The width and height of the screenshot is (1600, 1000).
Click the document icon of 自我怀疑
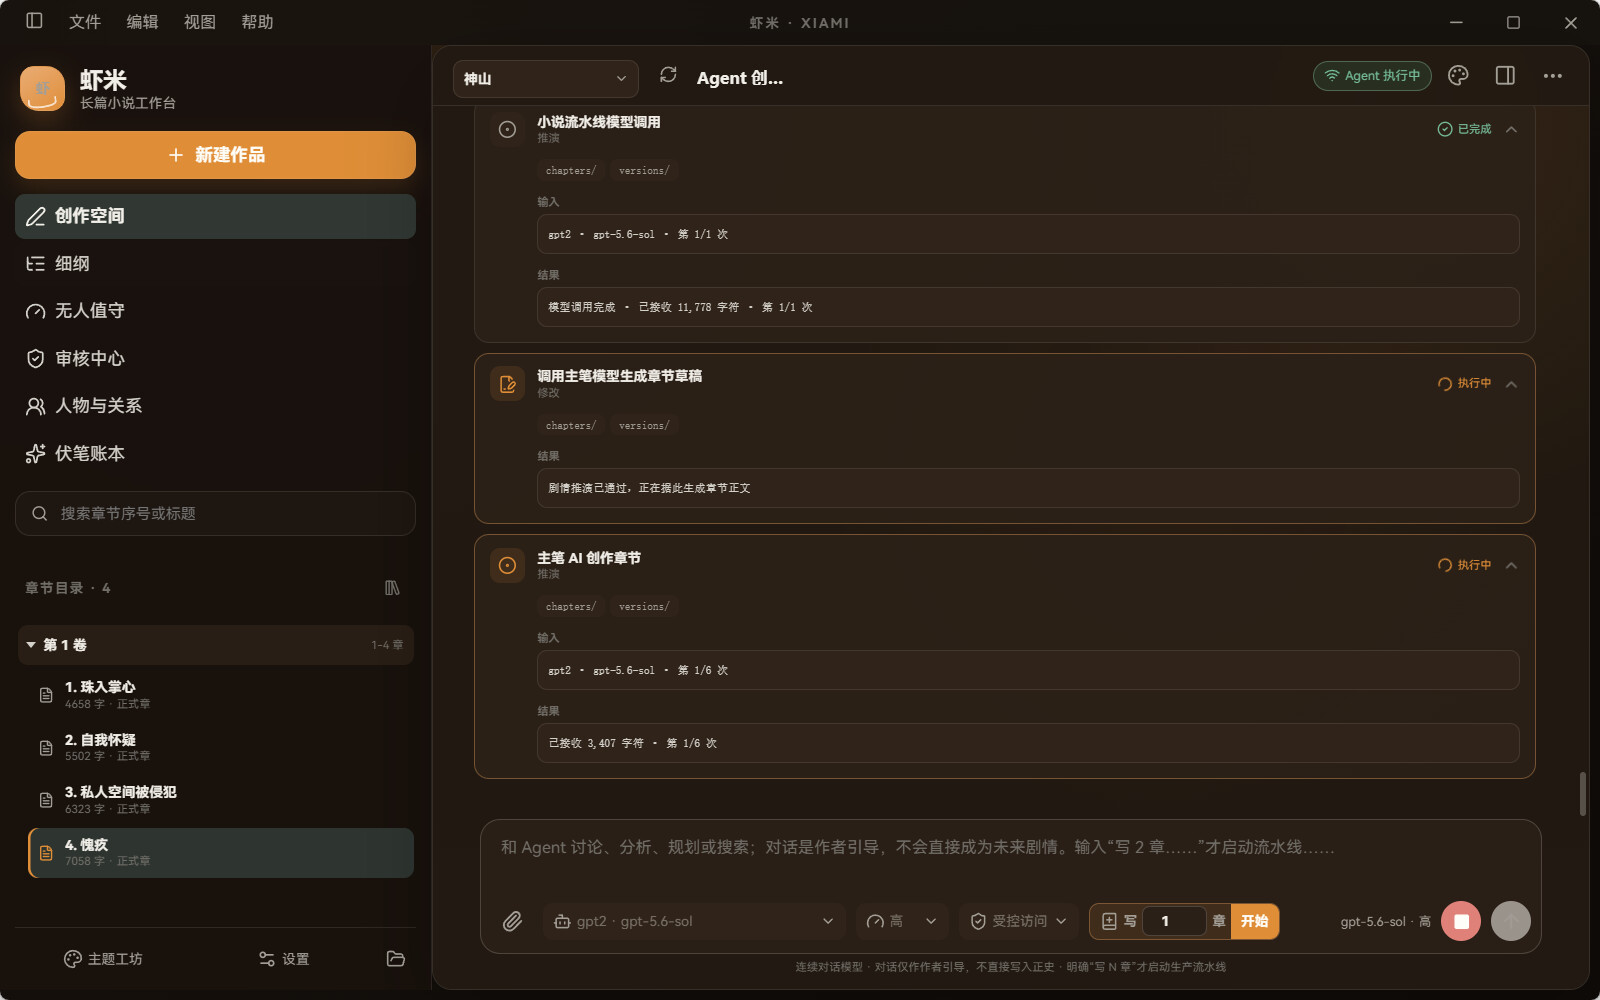tap(46, 748)
